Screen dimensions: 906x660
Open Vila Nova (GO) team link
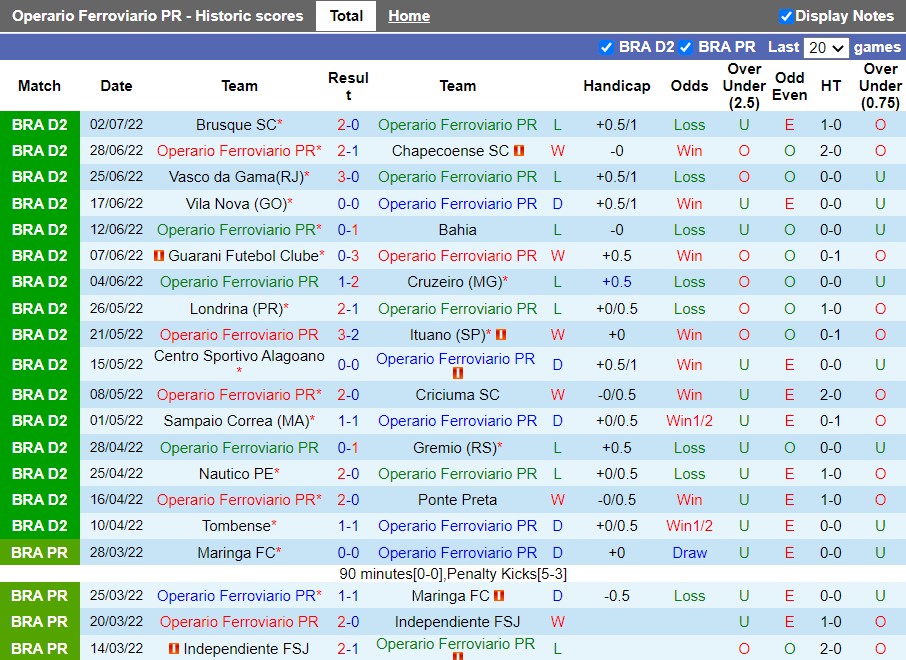236,204
